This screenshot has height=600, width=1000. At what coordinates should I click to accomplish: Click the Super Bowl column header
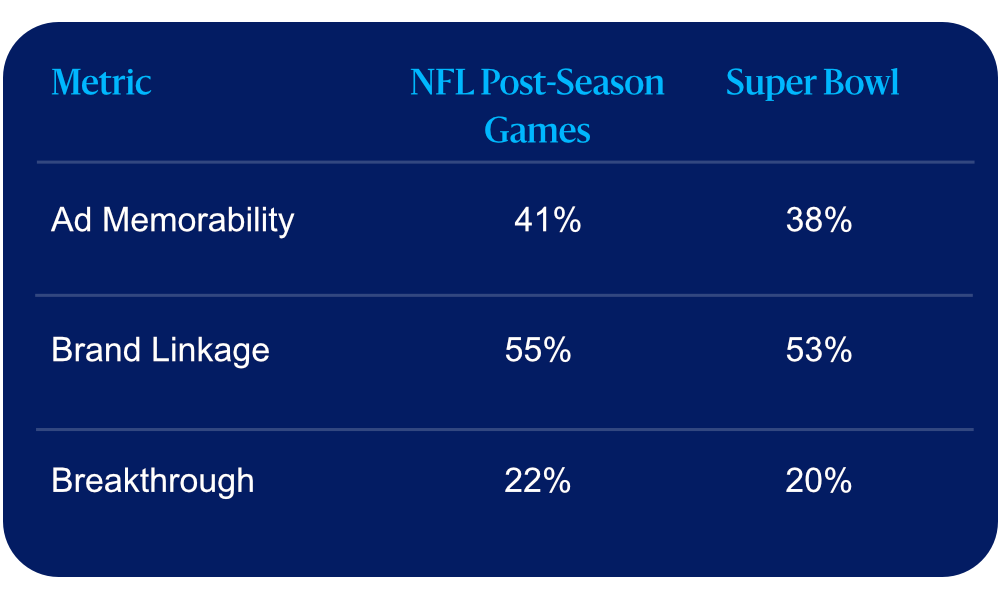pyautogui.click(x=812, y=83)
